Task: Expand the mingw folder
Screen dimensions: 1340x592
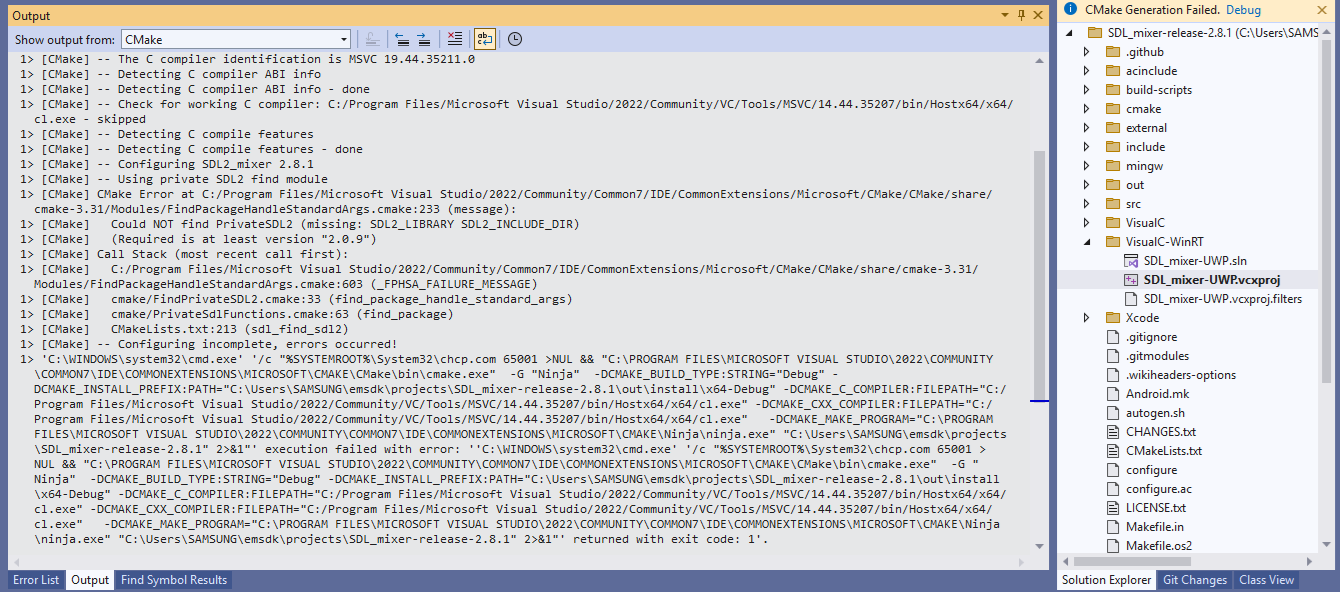Action: point(1087,166)
